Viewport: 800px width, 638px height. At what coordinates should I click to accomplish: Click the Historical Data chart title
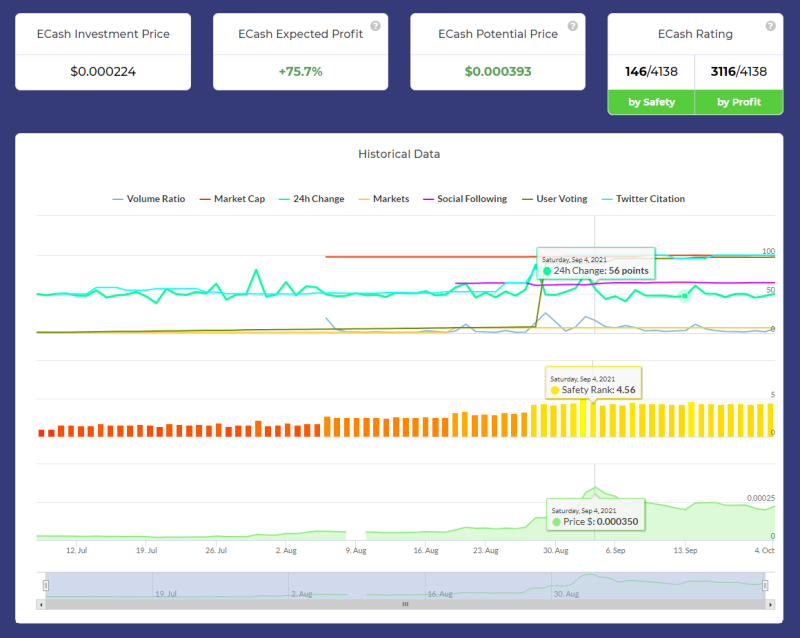pyautogui.click(x=399, y=154)
